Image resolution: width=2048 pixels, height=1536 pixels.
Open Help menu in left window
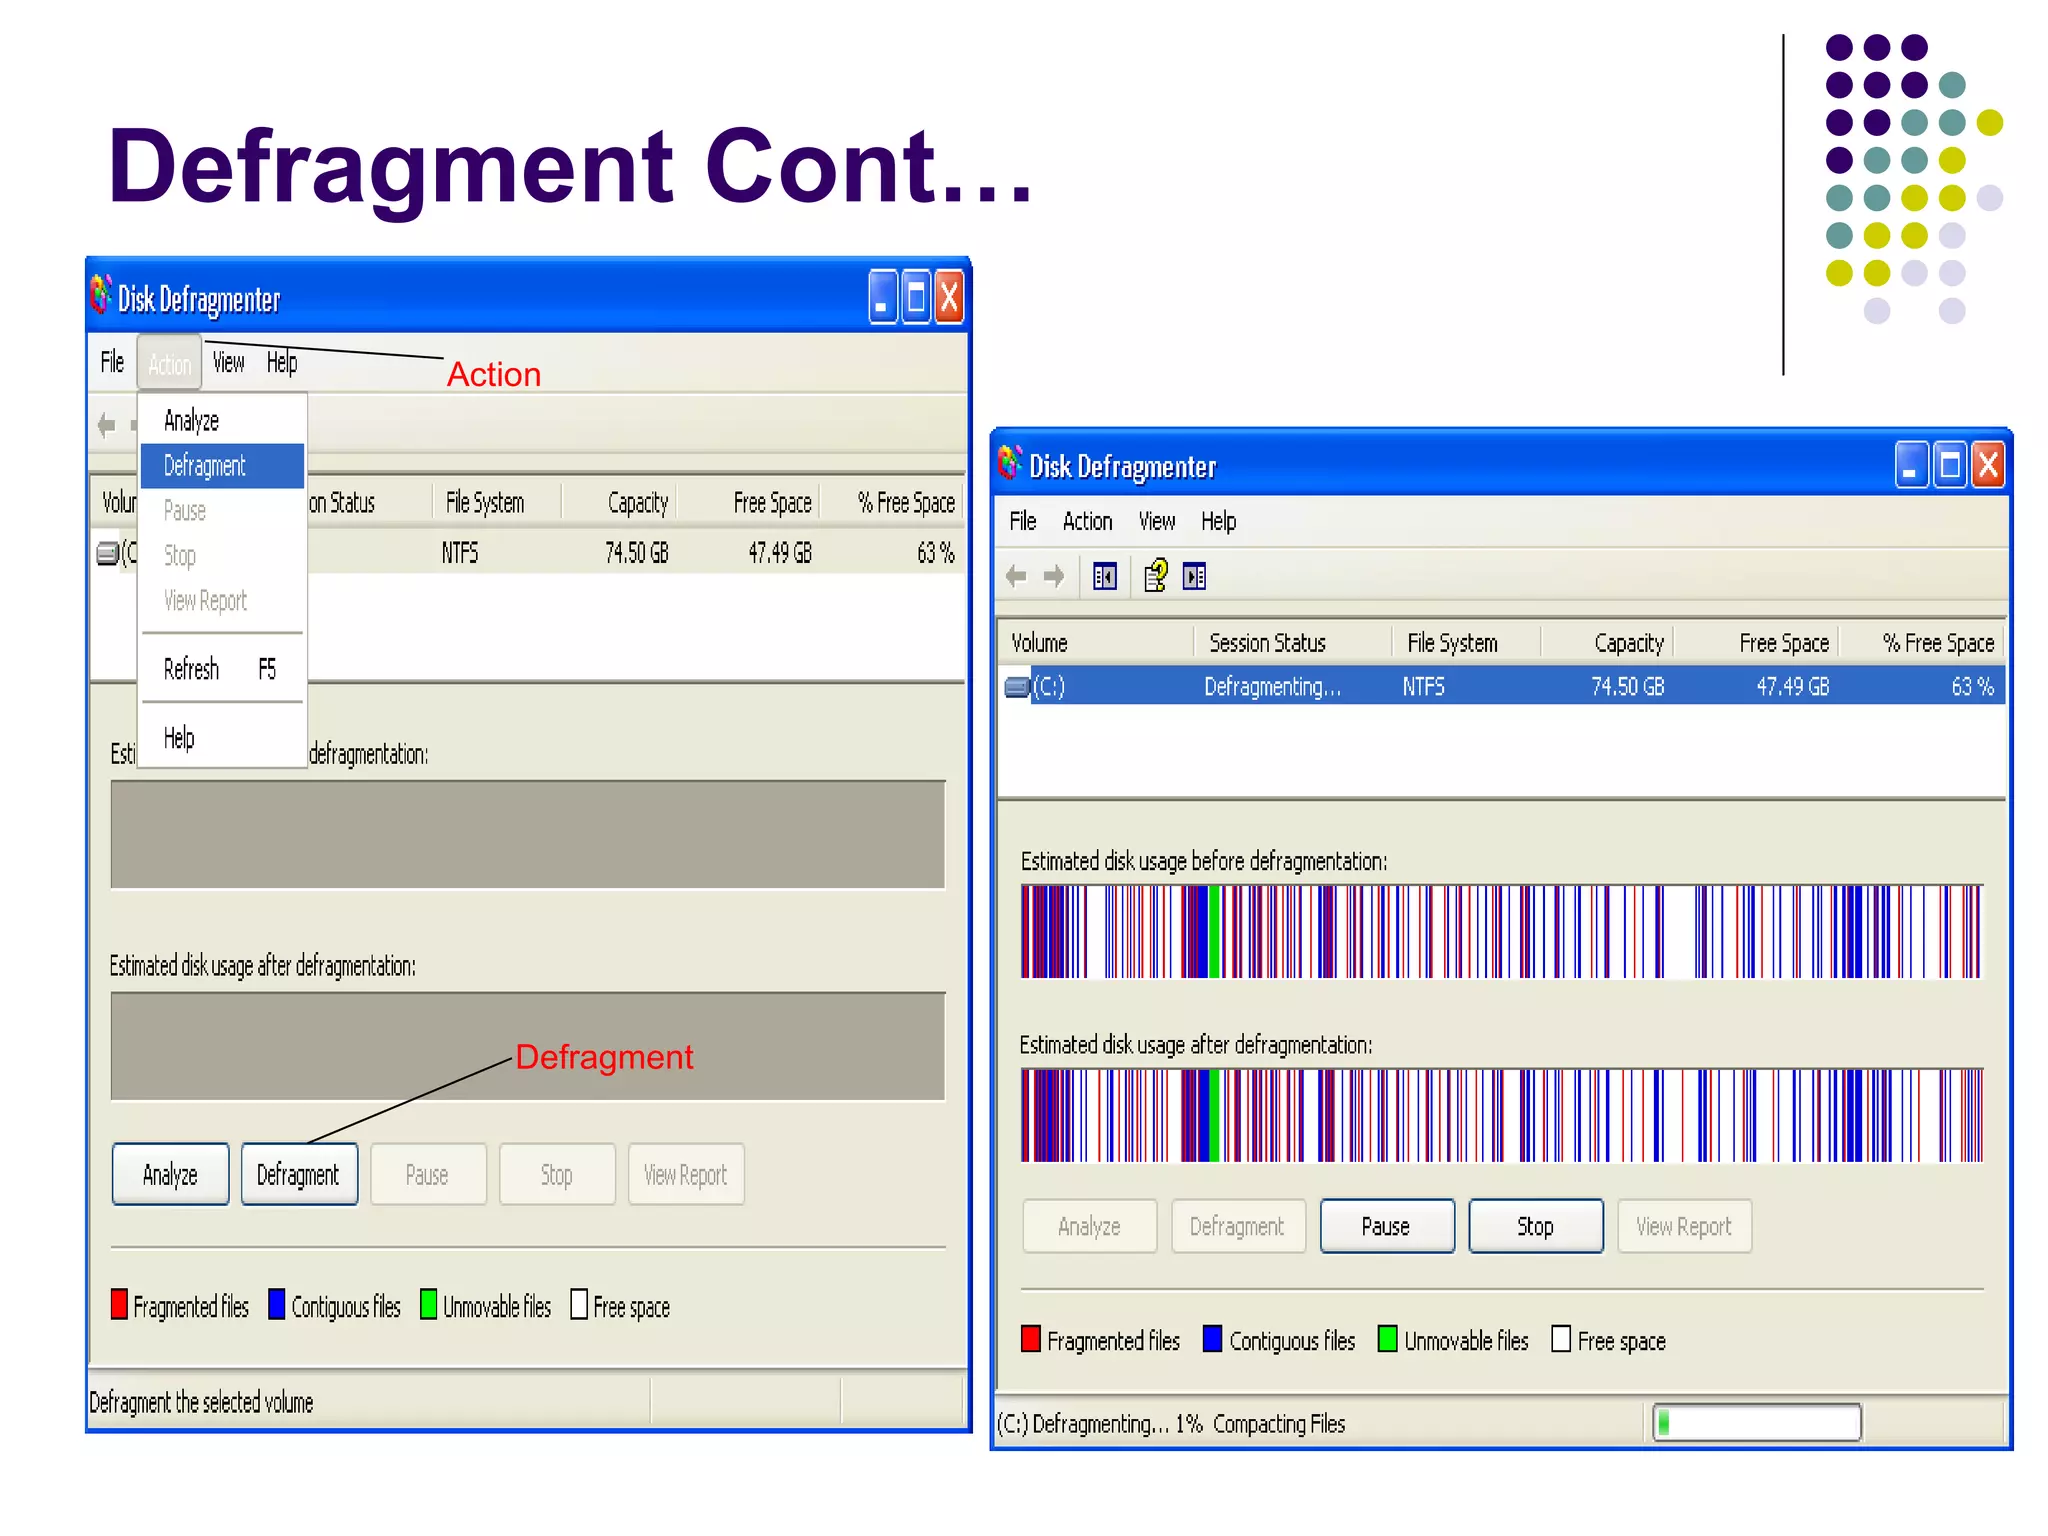point(282,362)
